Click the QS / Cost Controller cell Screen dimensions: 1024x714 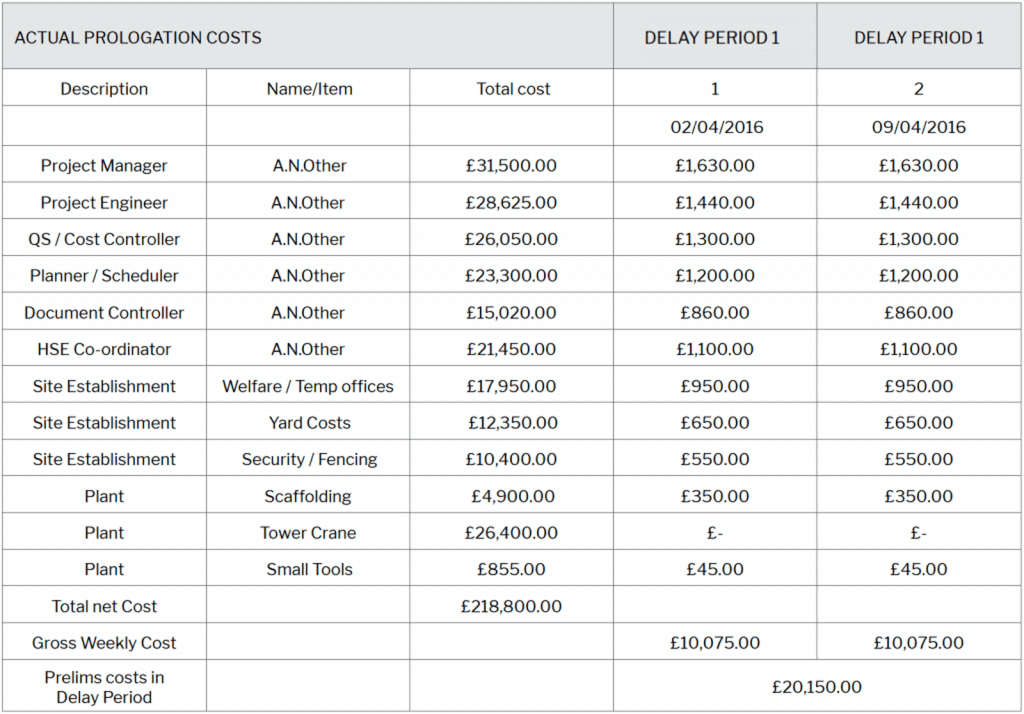[104, 239]
